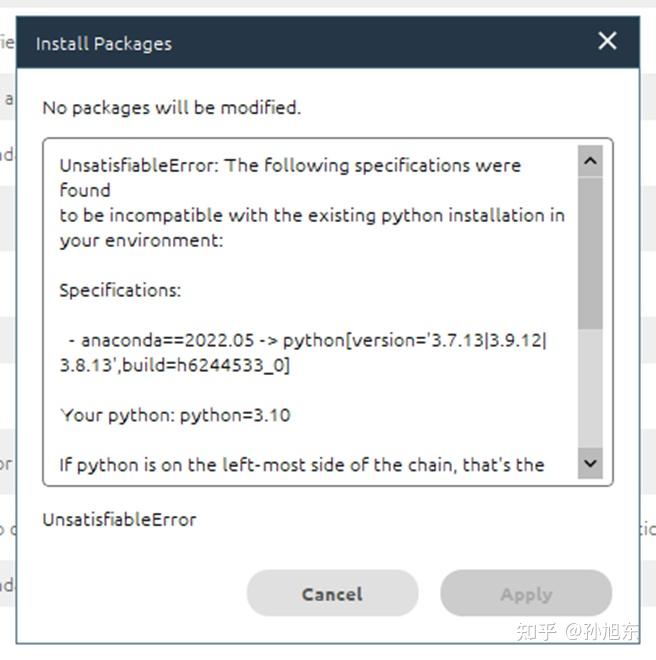The image size is (656, 660).
Task: Click the "your environment:" line
Action: tap(141, 240)
